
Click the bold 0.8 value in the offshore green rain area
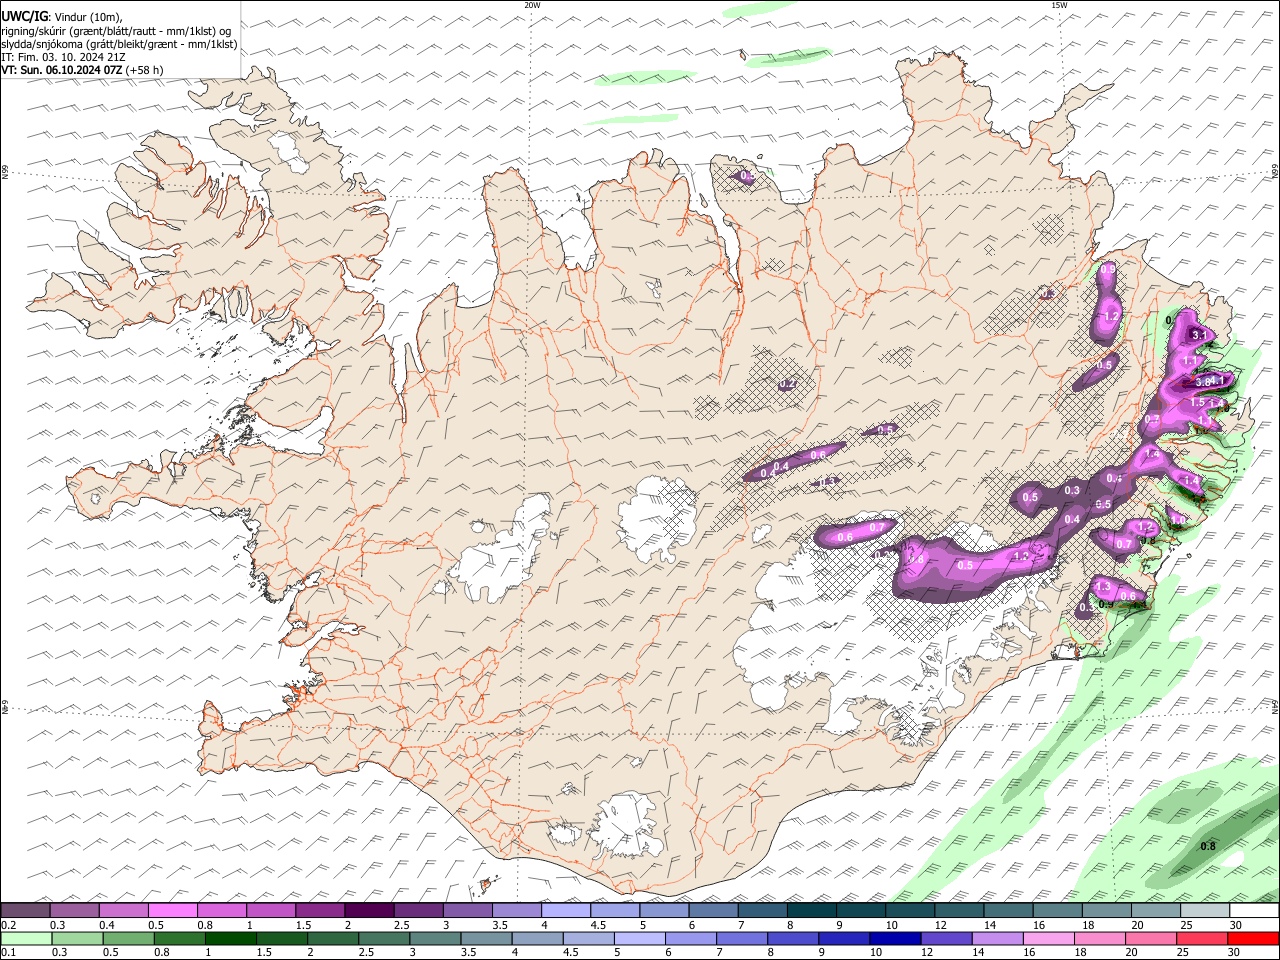[x=1208, y=846]
